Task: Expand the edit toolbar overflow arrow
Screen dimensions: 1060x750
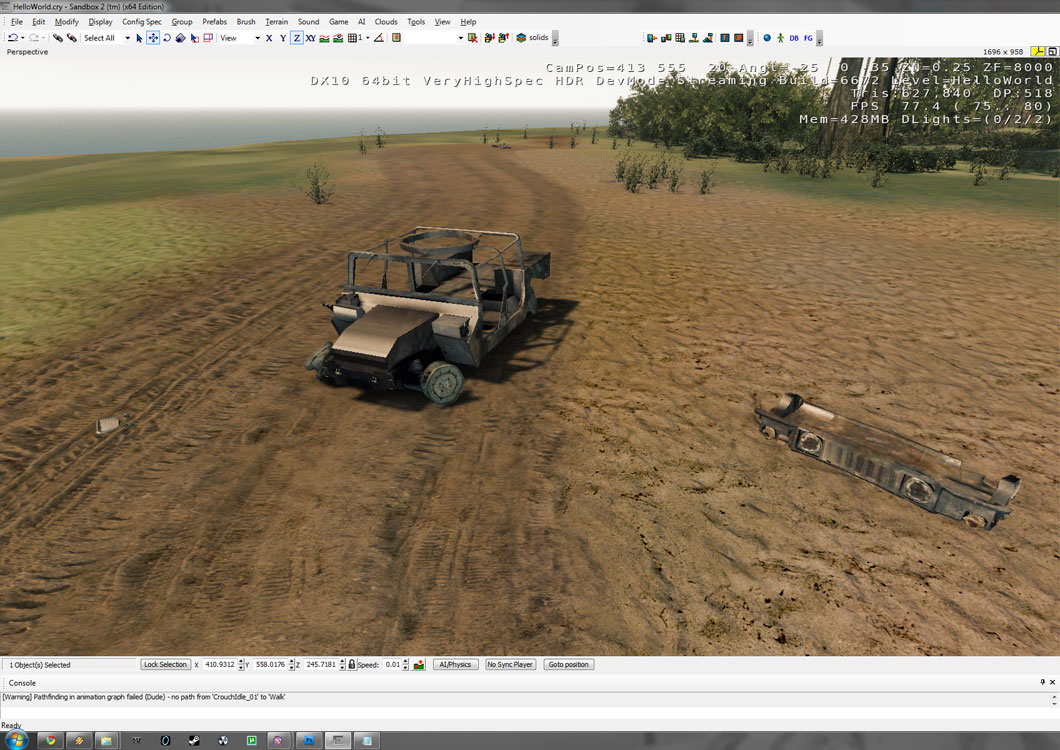Action: point(555,39)
